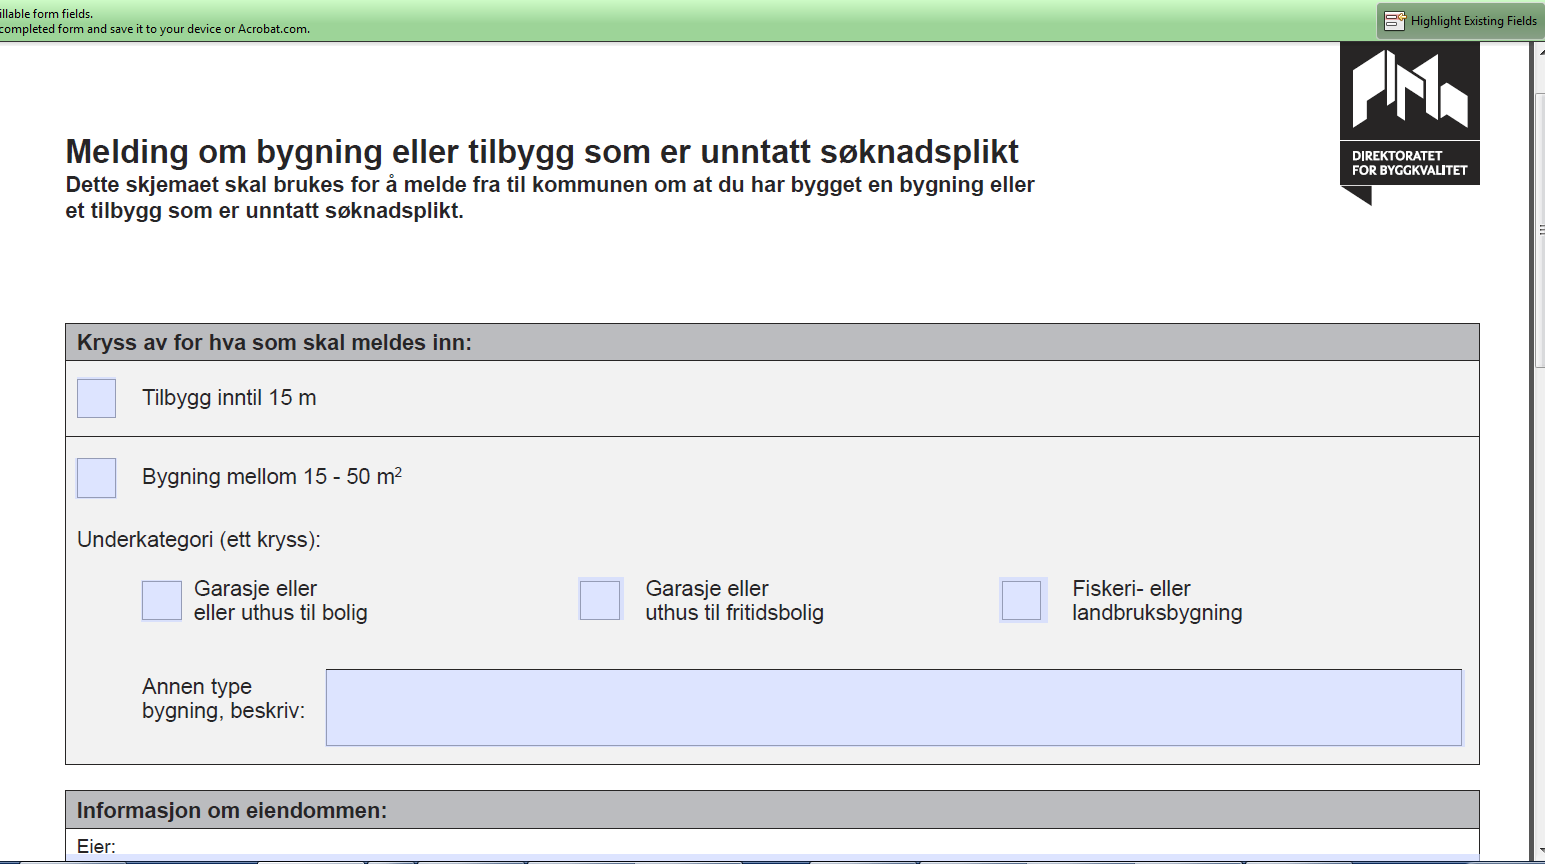Click the 'Fiskeri- eller landbruksbygning' label text
This screenshot has height=864, width=1545.
[x=1157, y=601]
